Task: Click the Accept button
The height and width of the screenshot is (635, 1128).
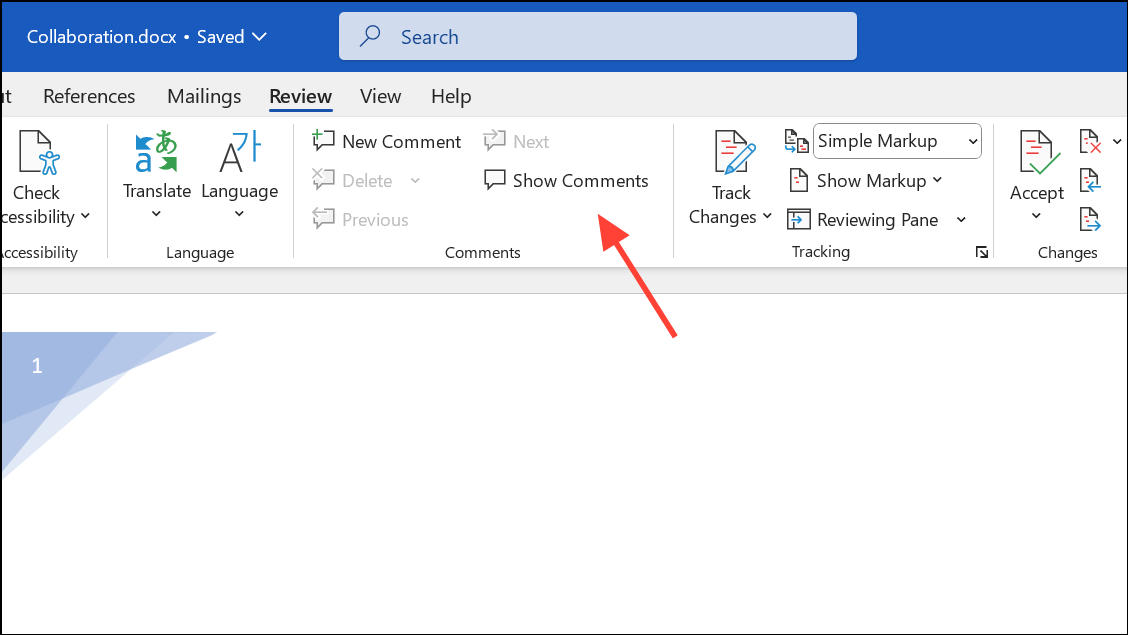Action: [1036, 170]
